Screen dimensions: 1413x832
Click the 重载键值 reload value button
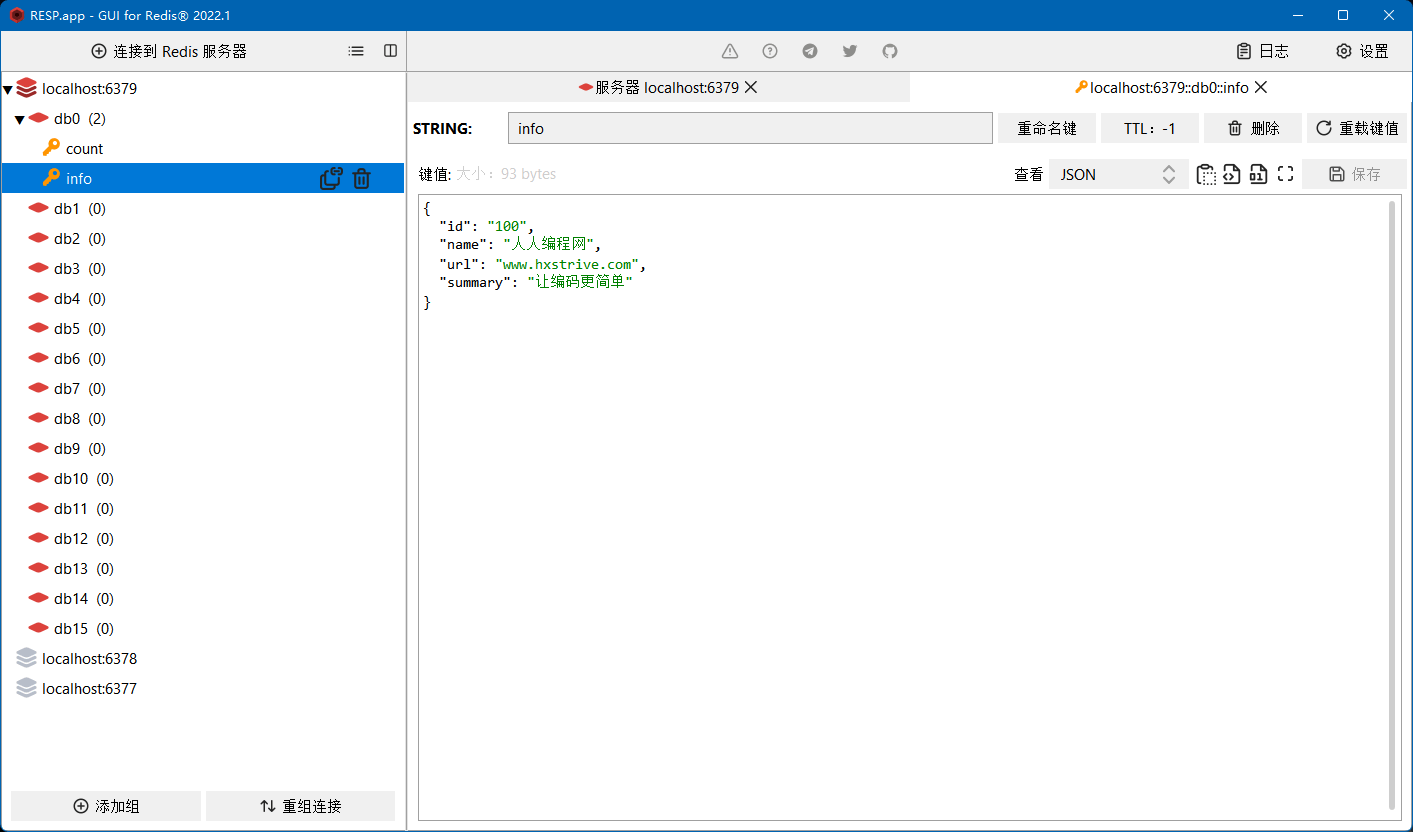[1357, 128]
